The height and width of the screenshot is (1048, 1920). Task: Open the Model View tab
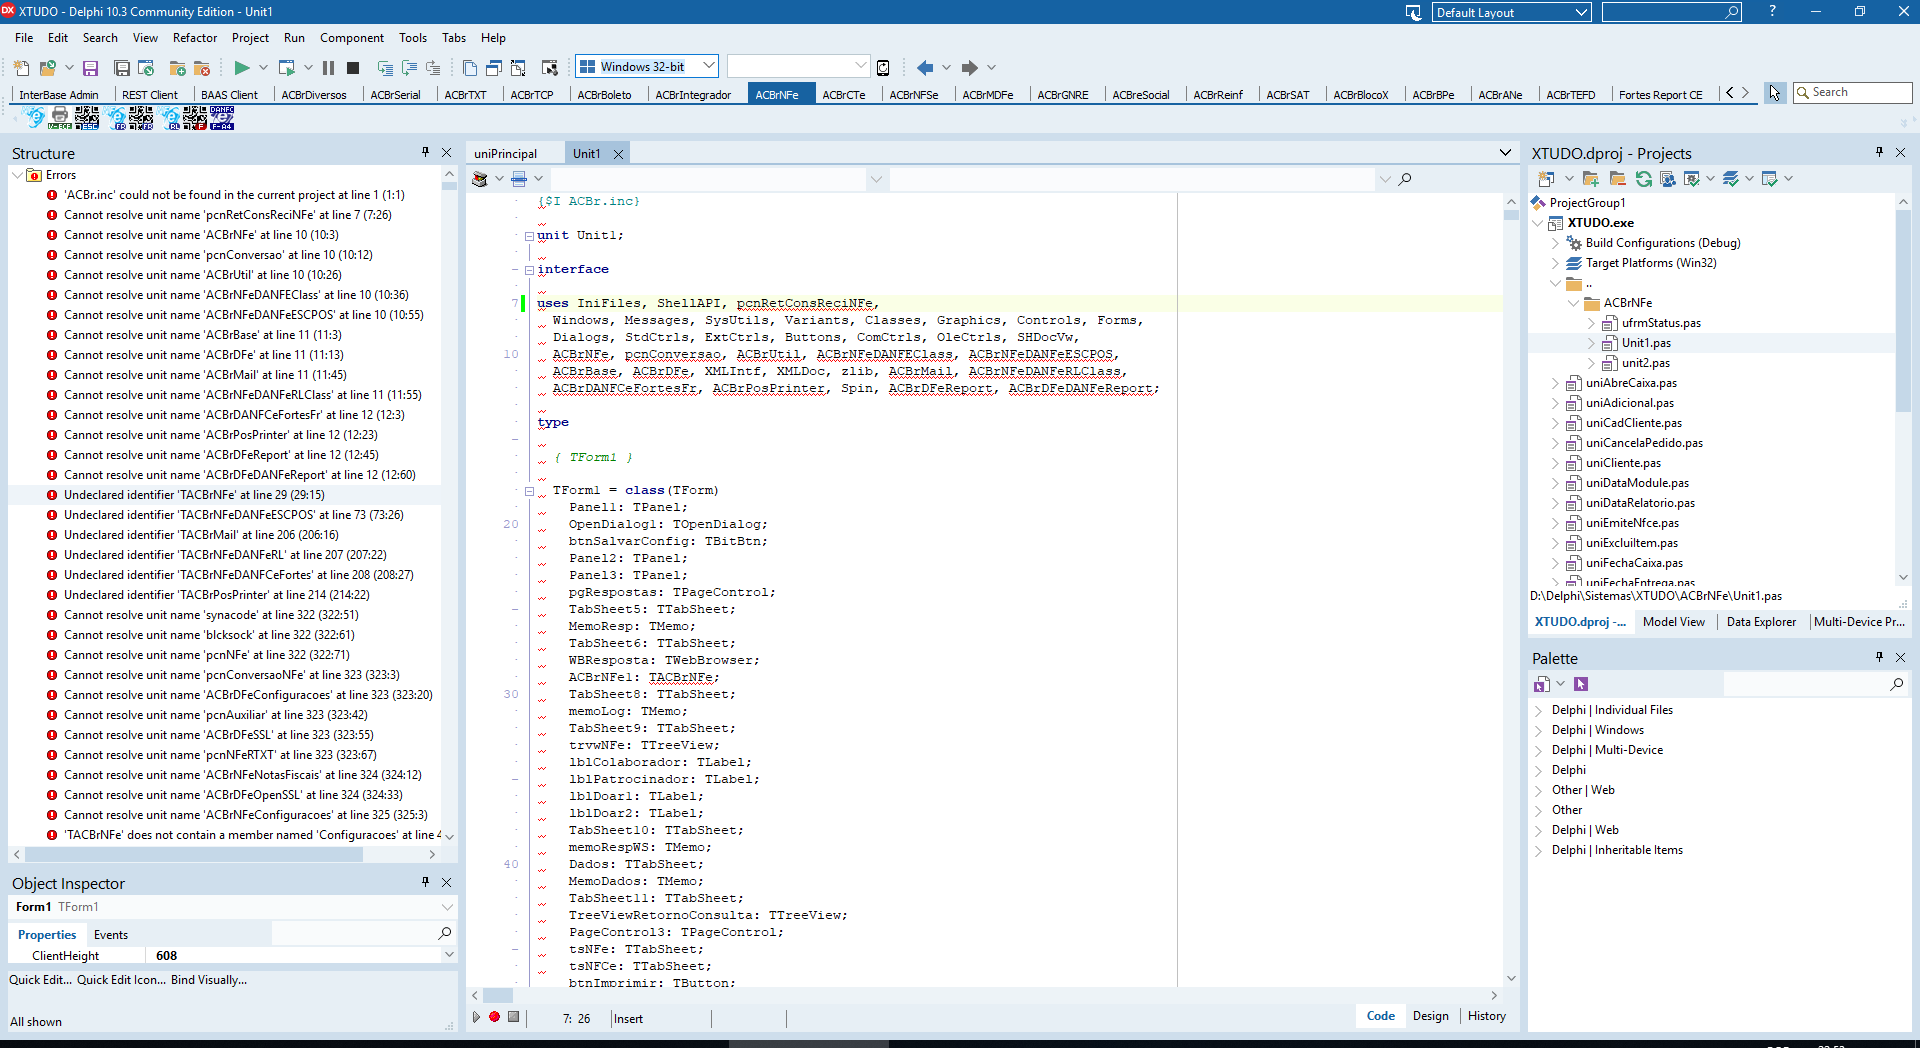coord(1673,622)
